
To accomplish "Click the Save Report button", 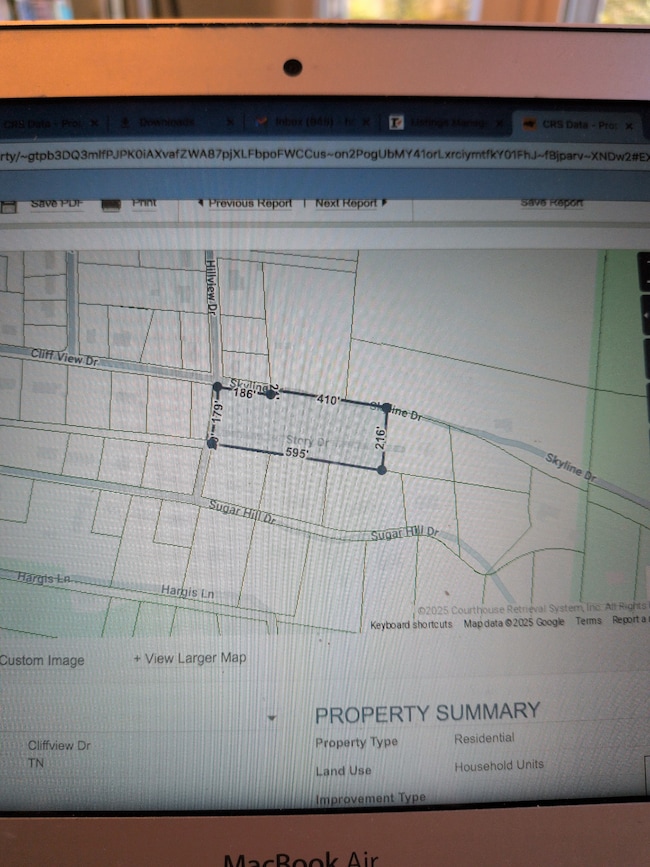I will (552, 203).
